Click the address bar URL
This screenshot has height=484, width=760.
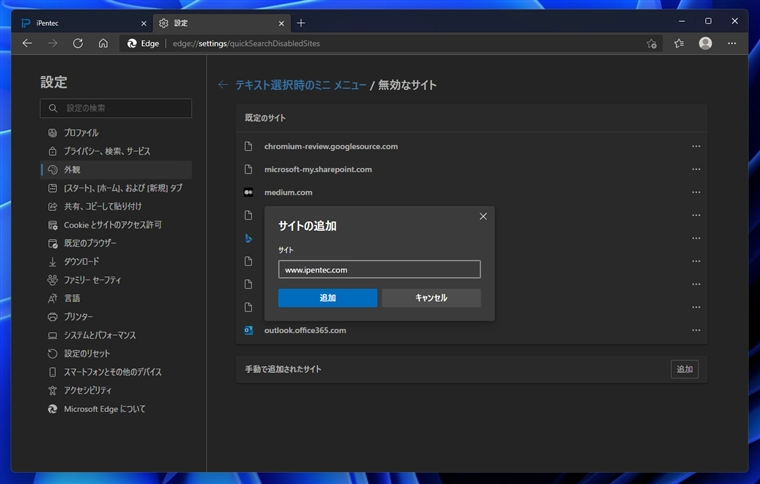tap(246, 44)
